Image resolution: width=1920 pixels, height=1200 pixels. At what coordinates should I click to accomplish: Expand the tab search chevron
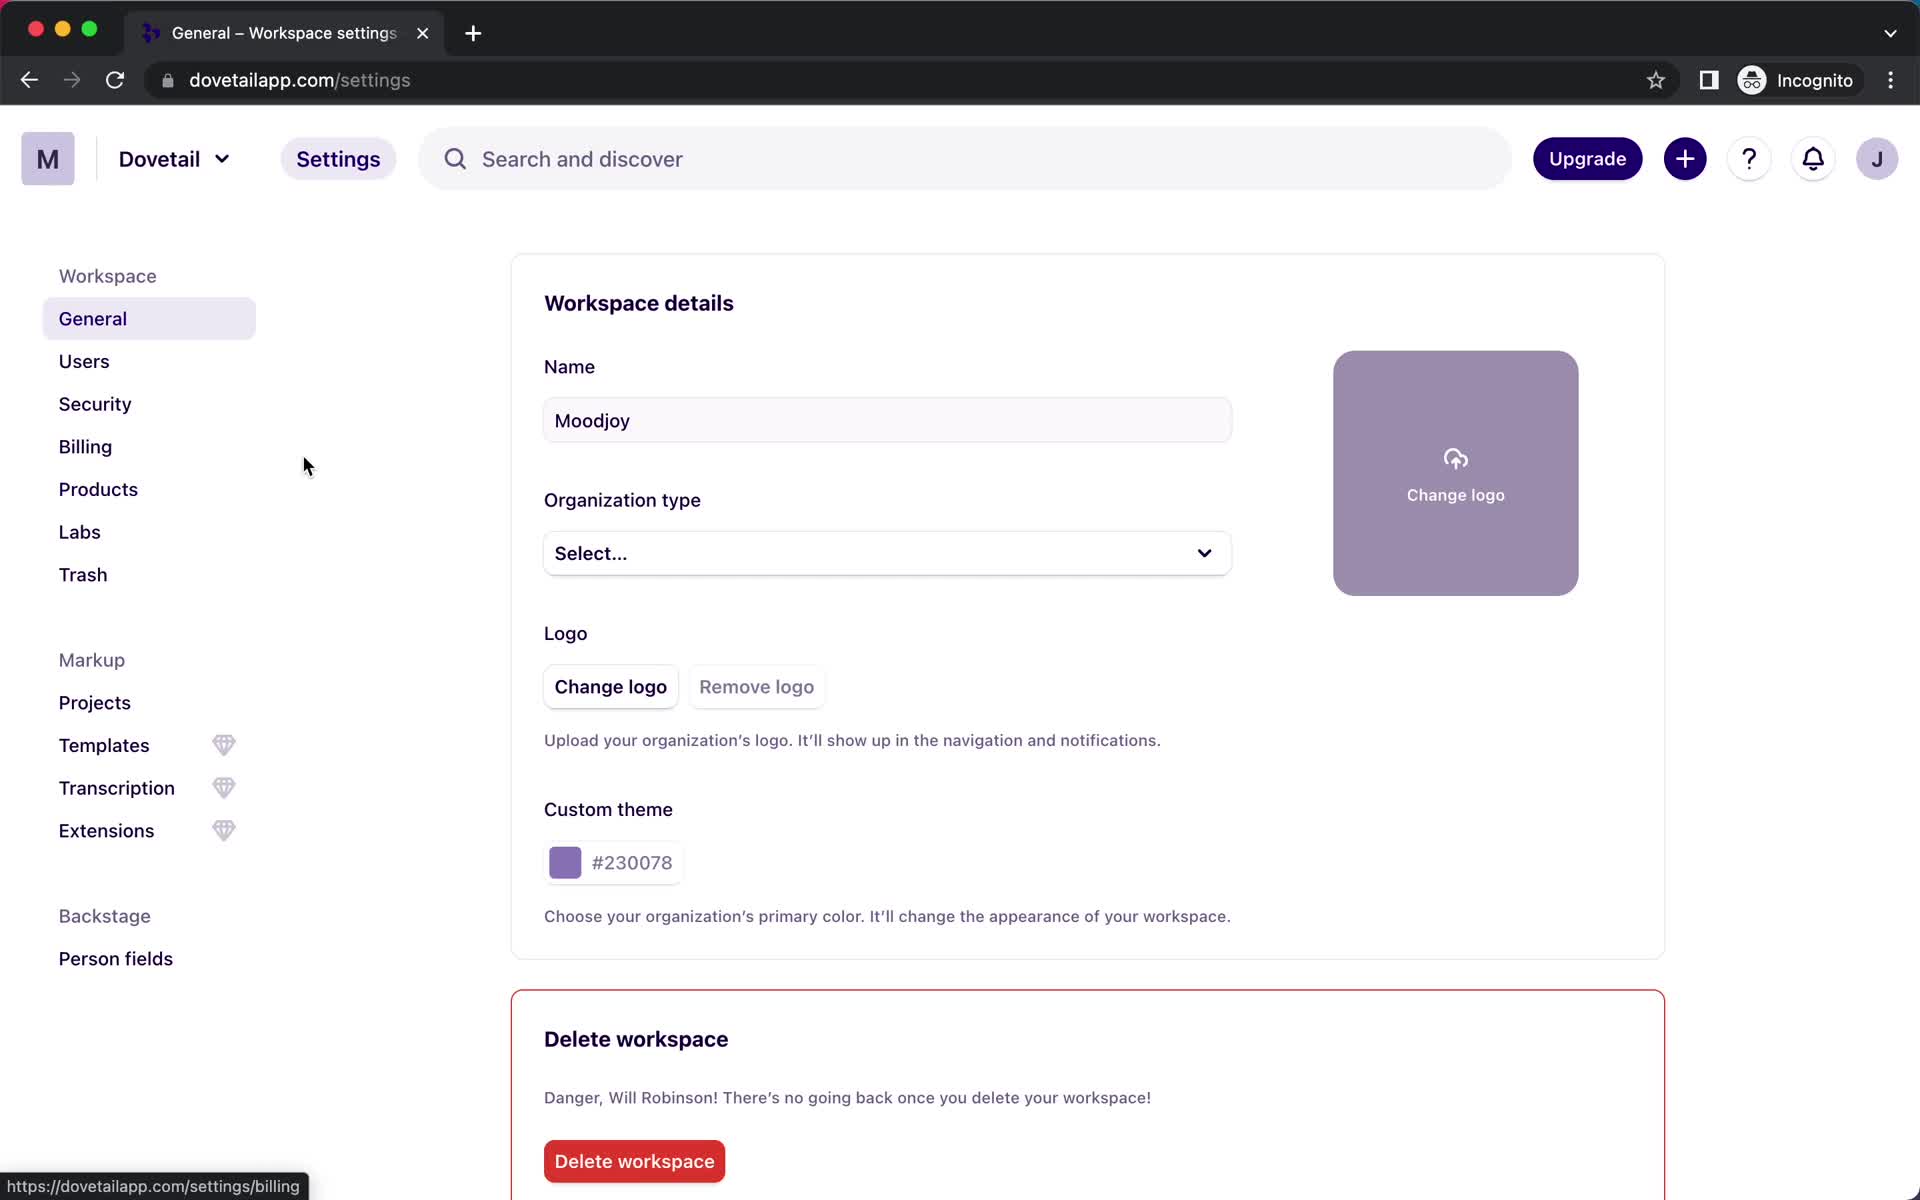tap(1890, 33)
